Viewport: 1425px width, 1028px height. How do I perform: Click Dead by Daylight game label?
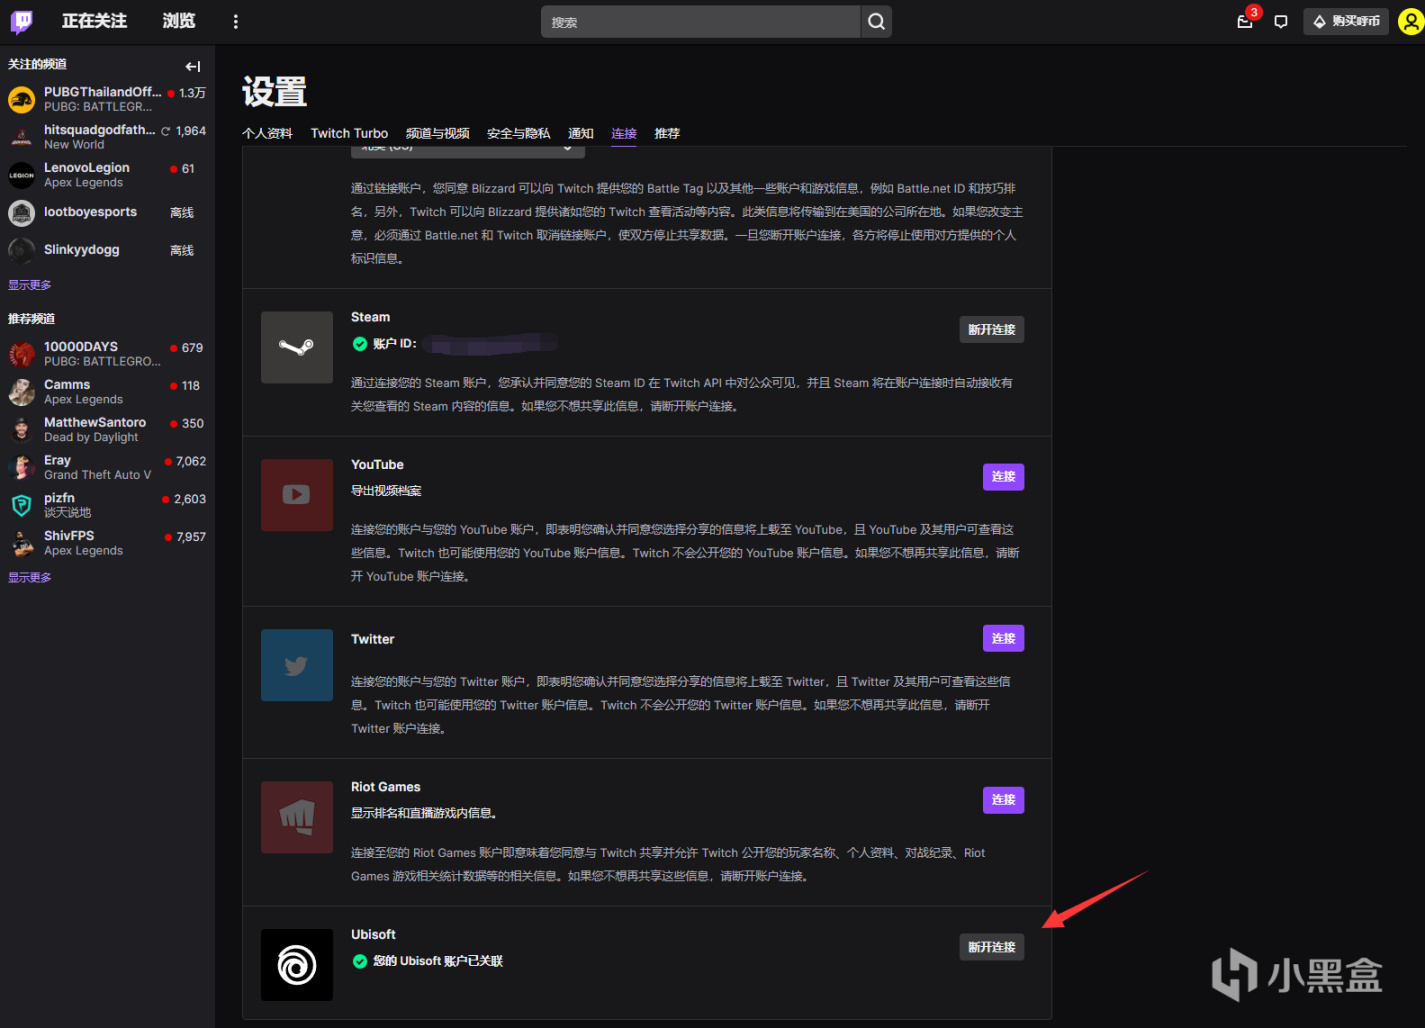(x=91, y=438)
